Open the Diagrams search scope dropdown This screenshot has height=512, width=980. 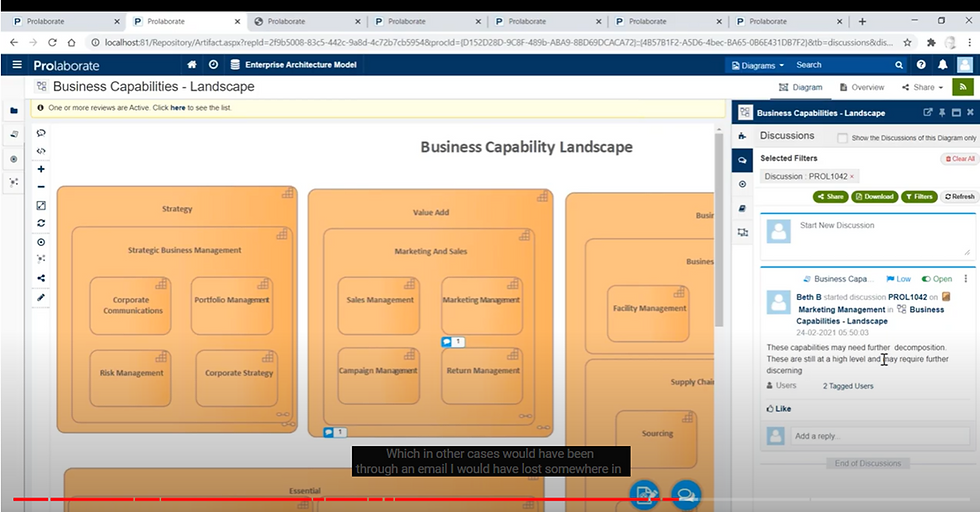[x=758, y=65]
